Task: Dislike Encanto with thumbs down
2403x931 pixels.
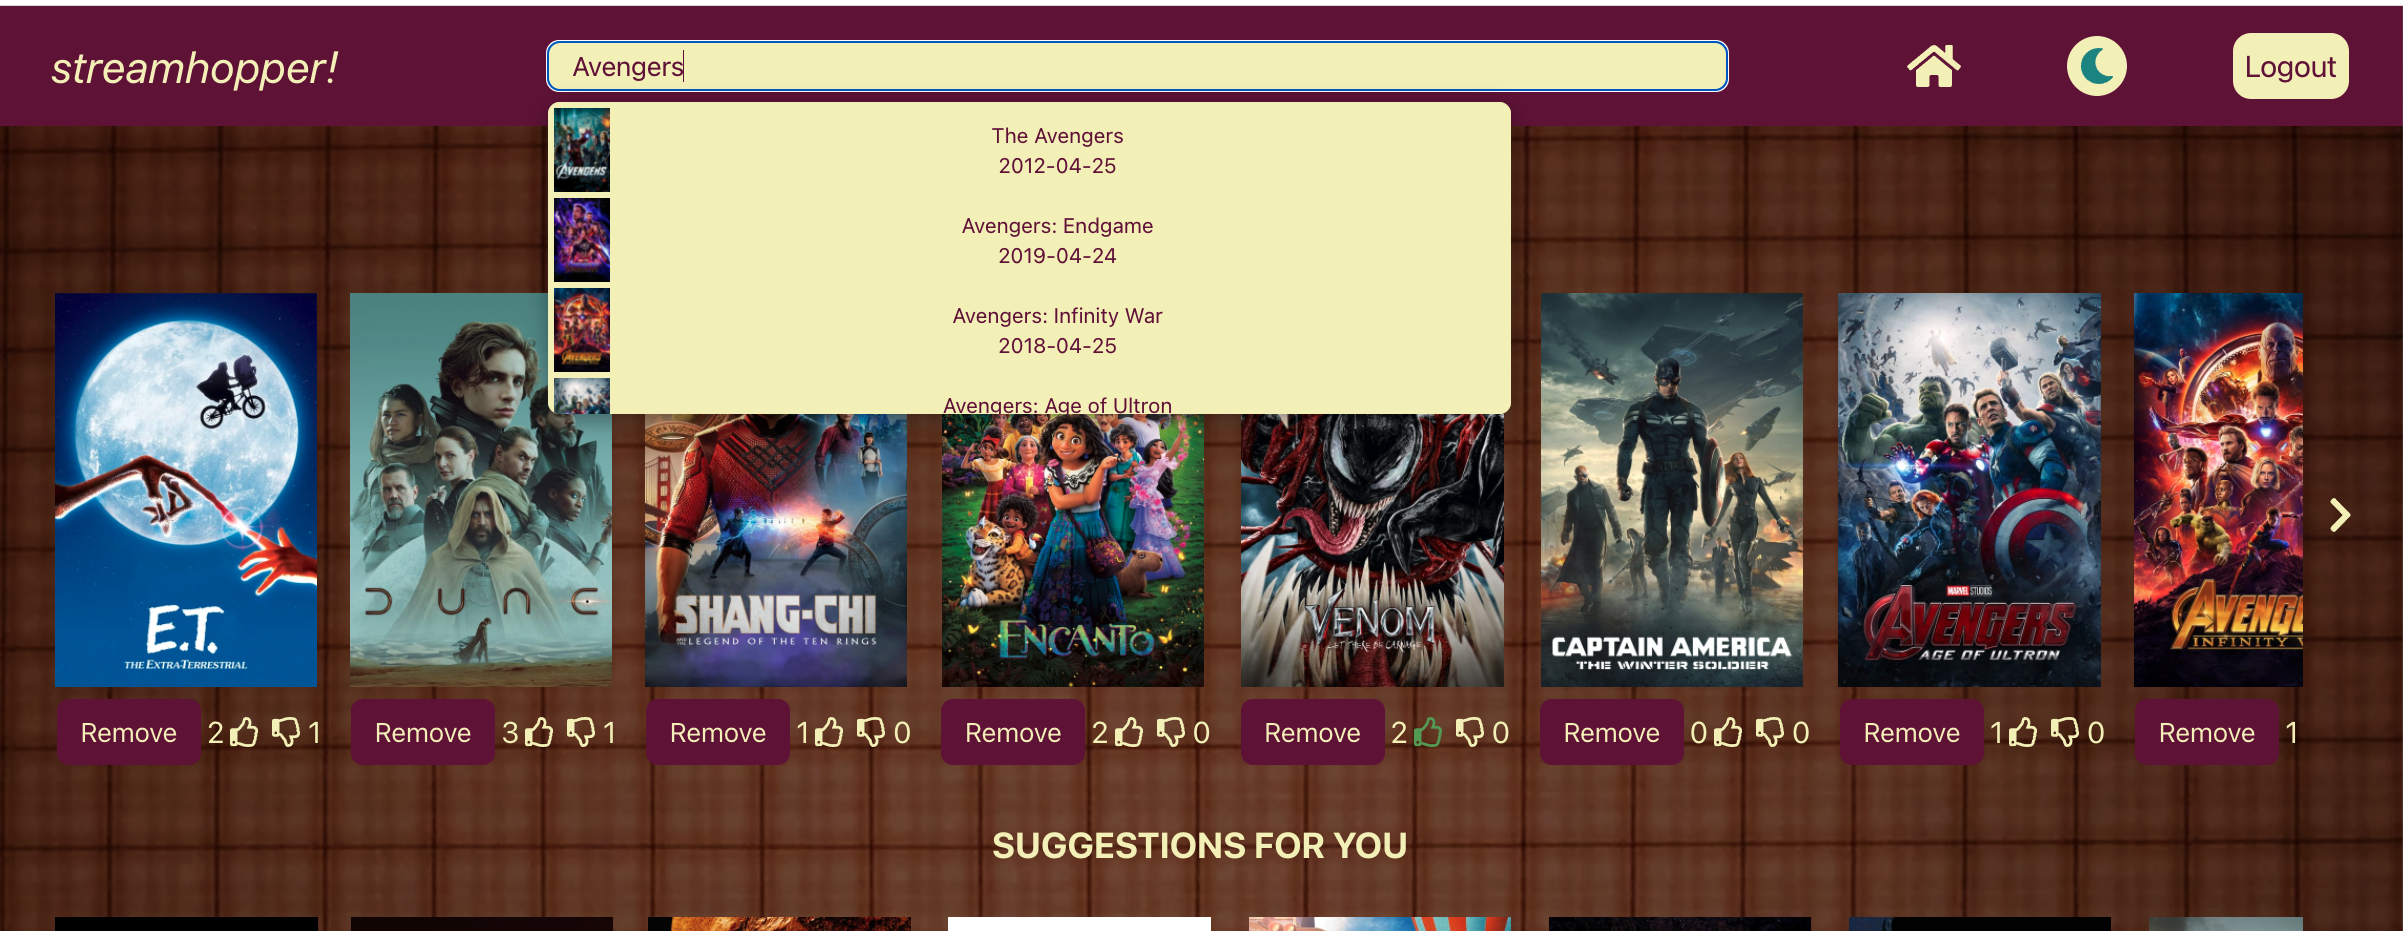Action: click(1171, 733)
